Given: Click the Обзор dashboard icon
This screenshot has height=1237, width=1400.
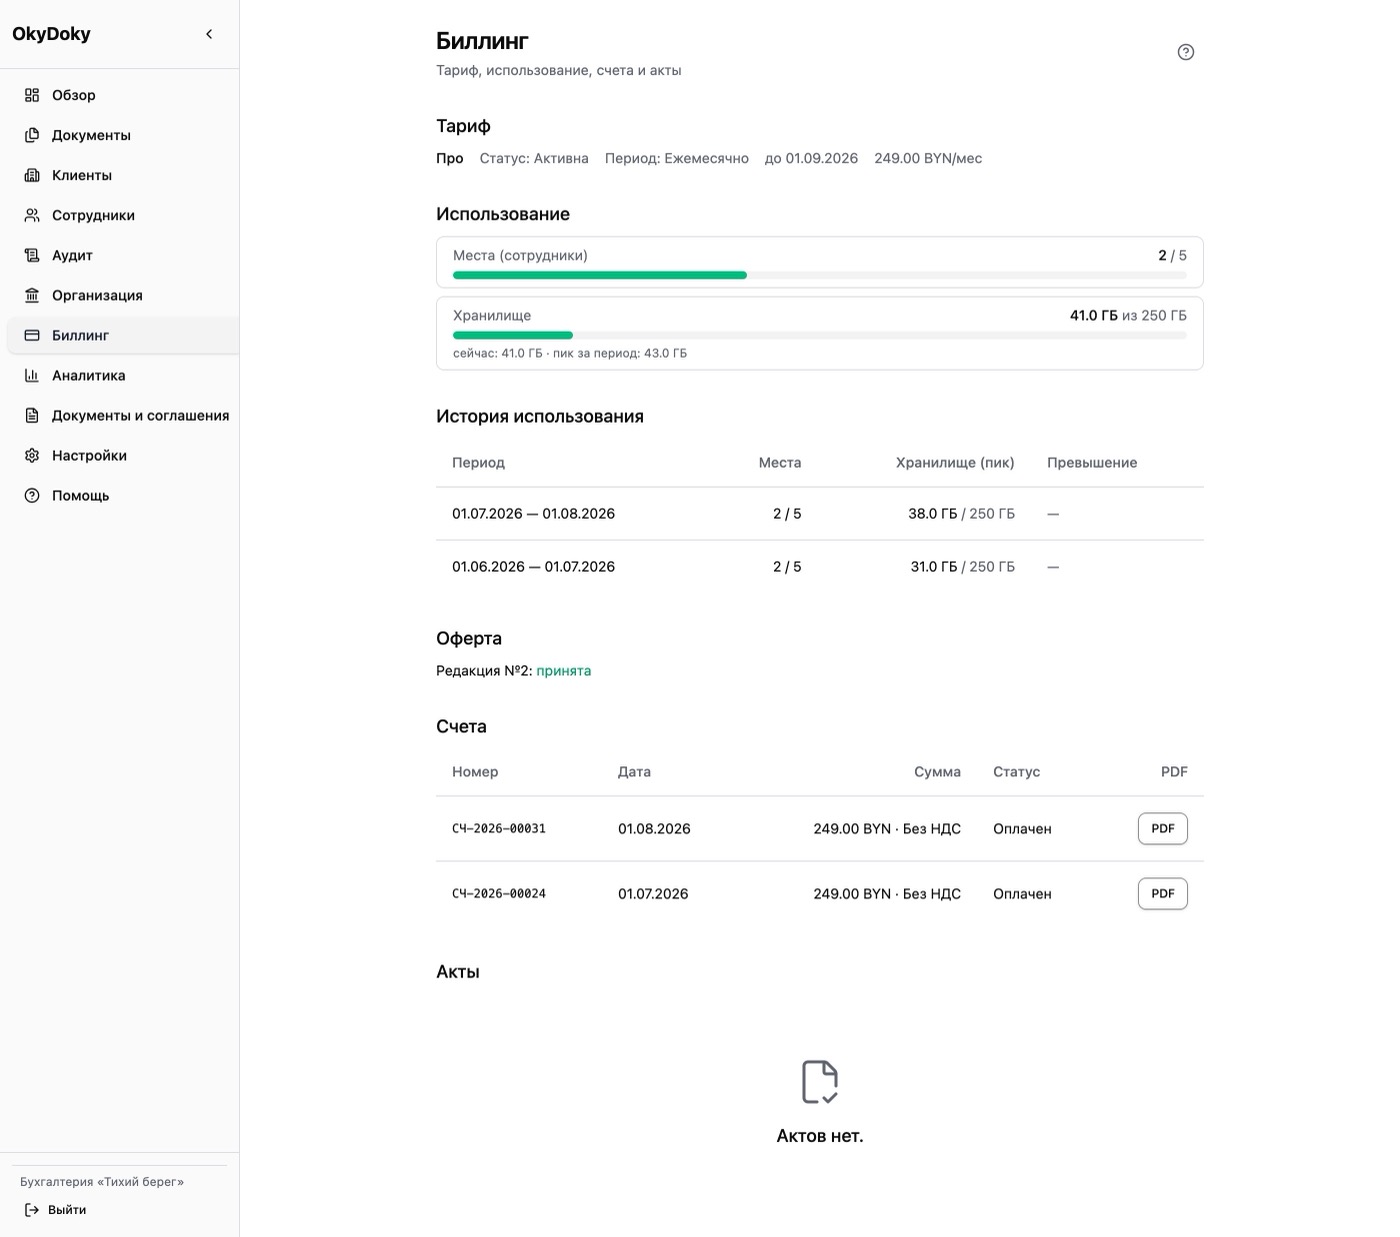Looking at the screenshot, I should click(x=32, y=95).
